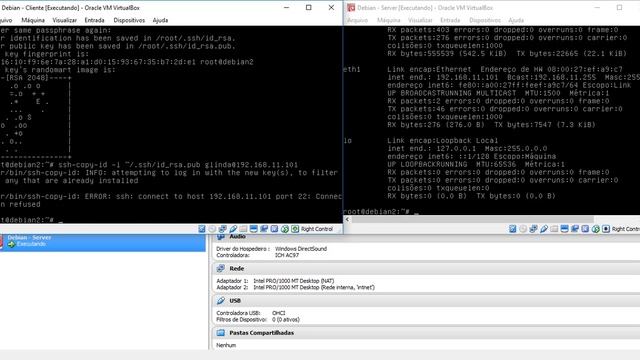Screen dimensions: 640x360
Task: Click Adaptador 2 Rede interna 'intnet' line
Action: 296,287
